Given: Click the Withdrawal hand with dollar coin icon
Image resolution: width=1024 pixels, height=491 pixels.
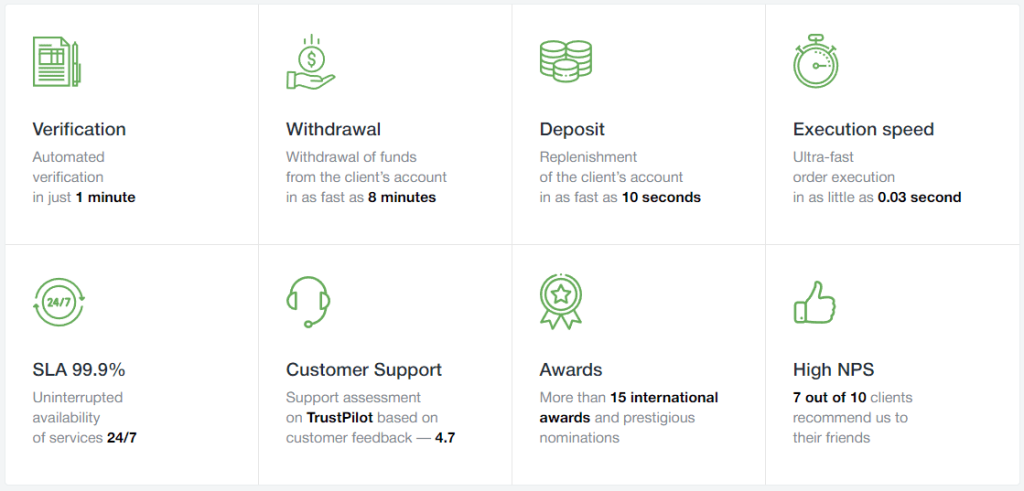Looking at the screenshot, I should (x=311, y=61).
